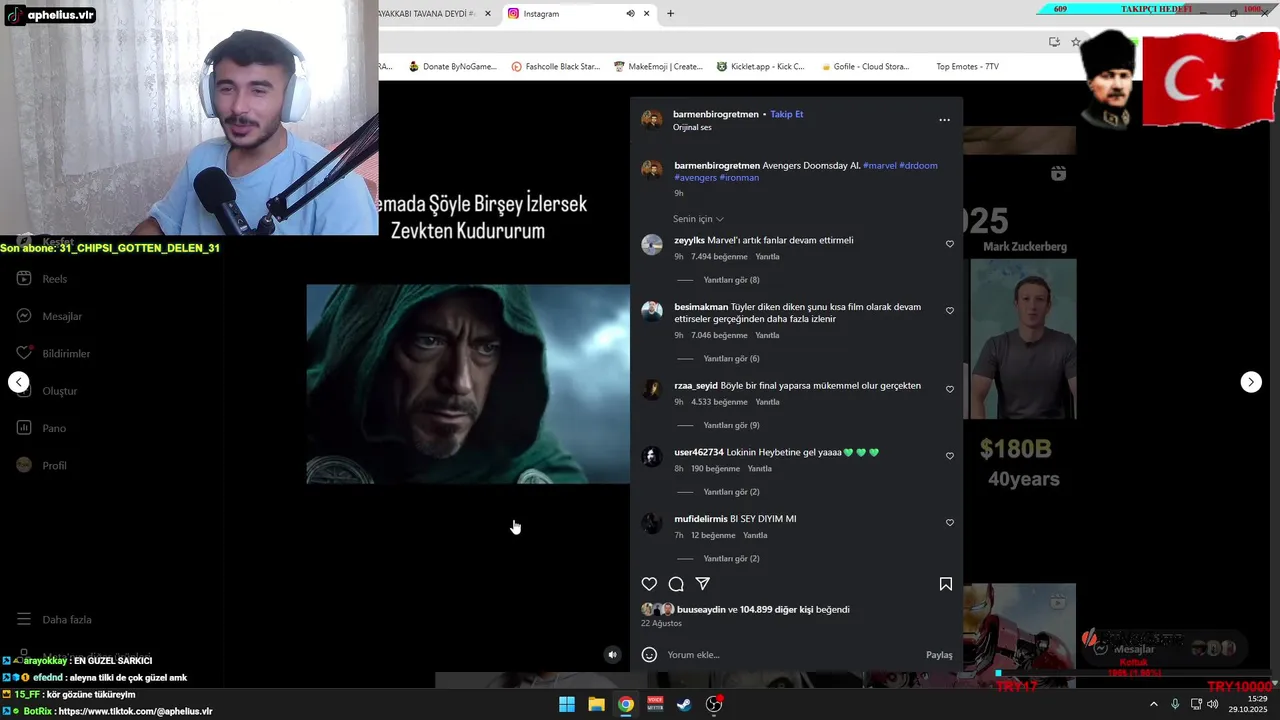Like user462734 comment heart
The width and height of the screenshot is (1280, 720).
(950, 456)
